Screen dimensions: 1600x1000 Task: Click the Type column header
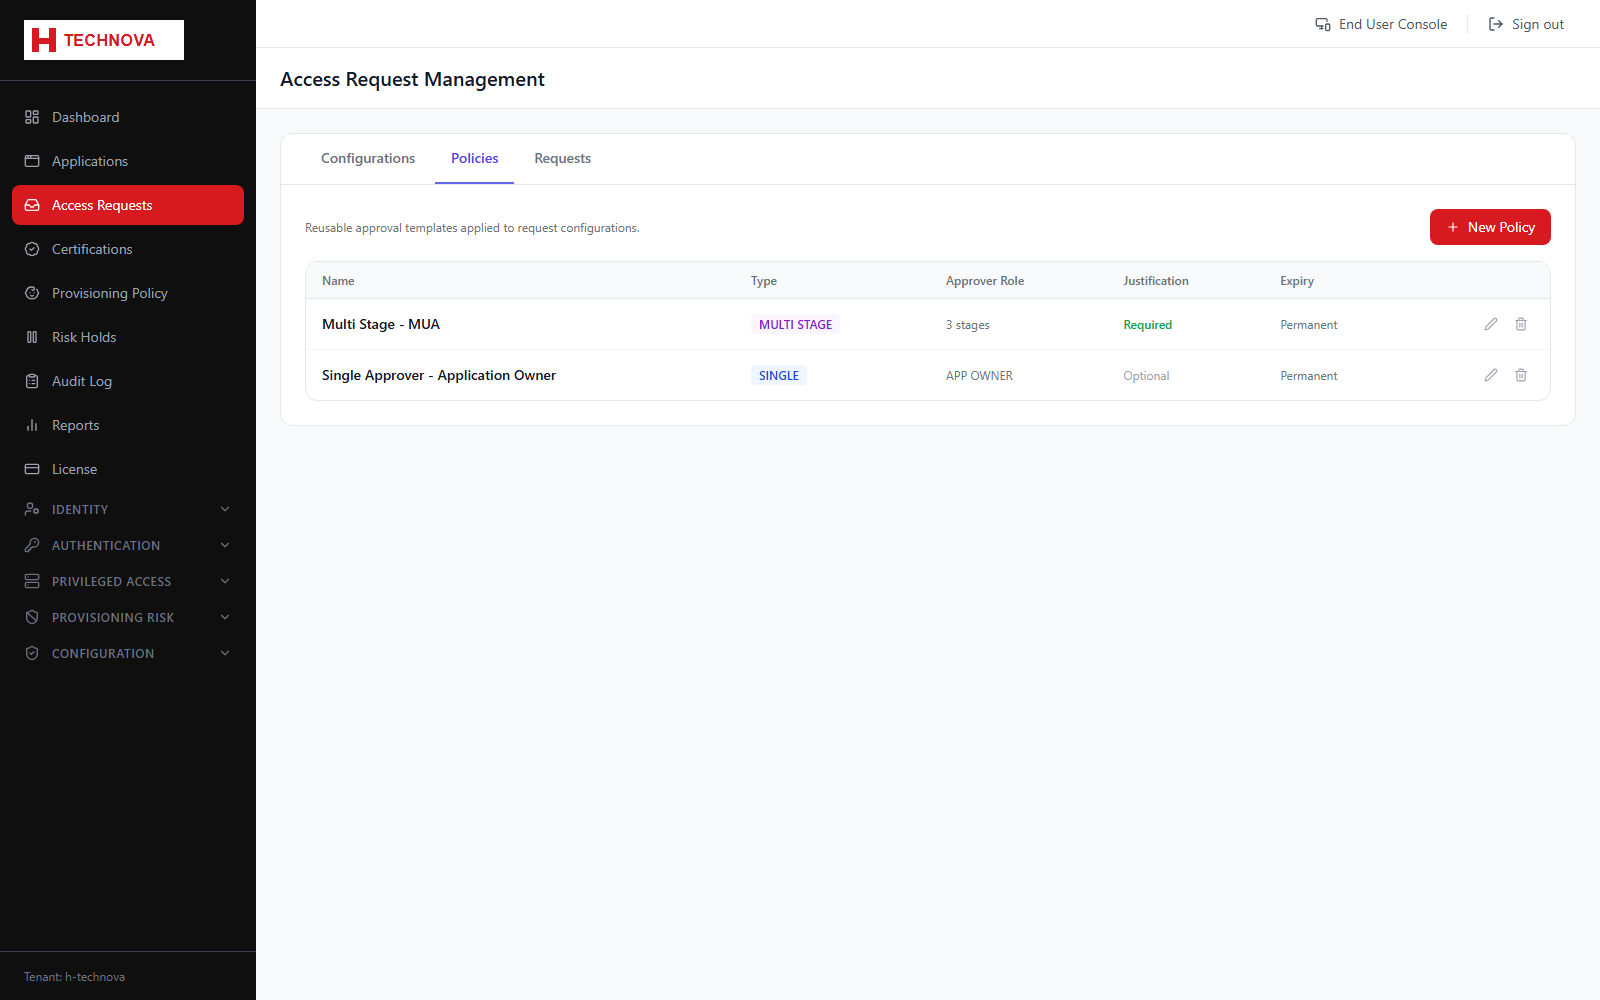coord(764,281)
